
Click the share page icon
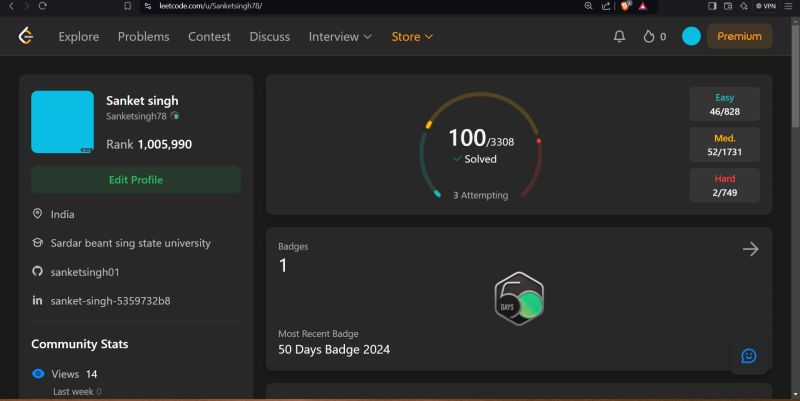pyautogui.click(x=606, y=6)
